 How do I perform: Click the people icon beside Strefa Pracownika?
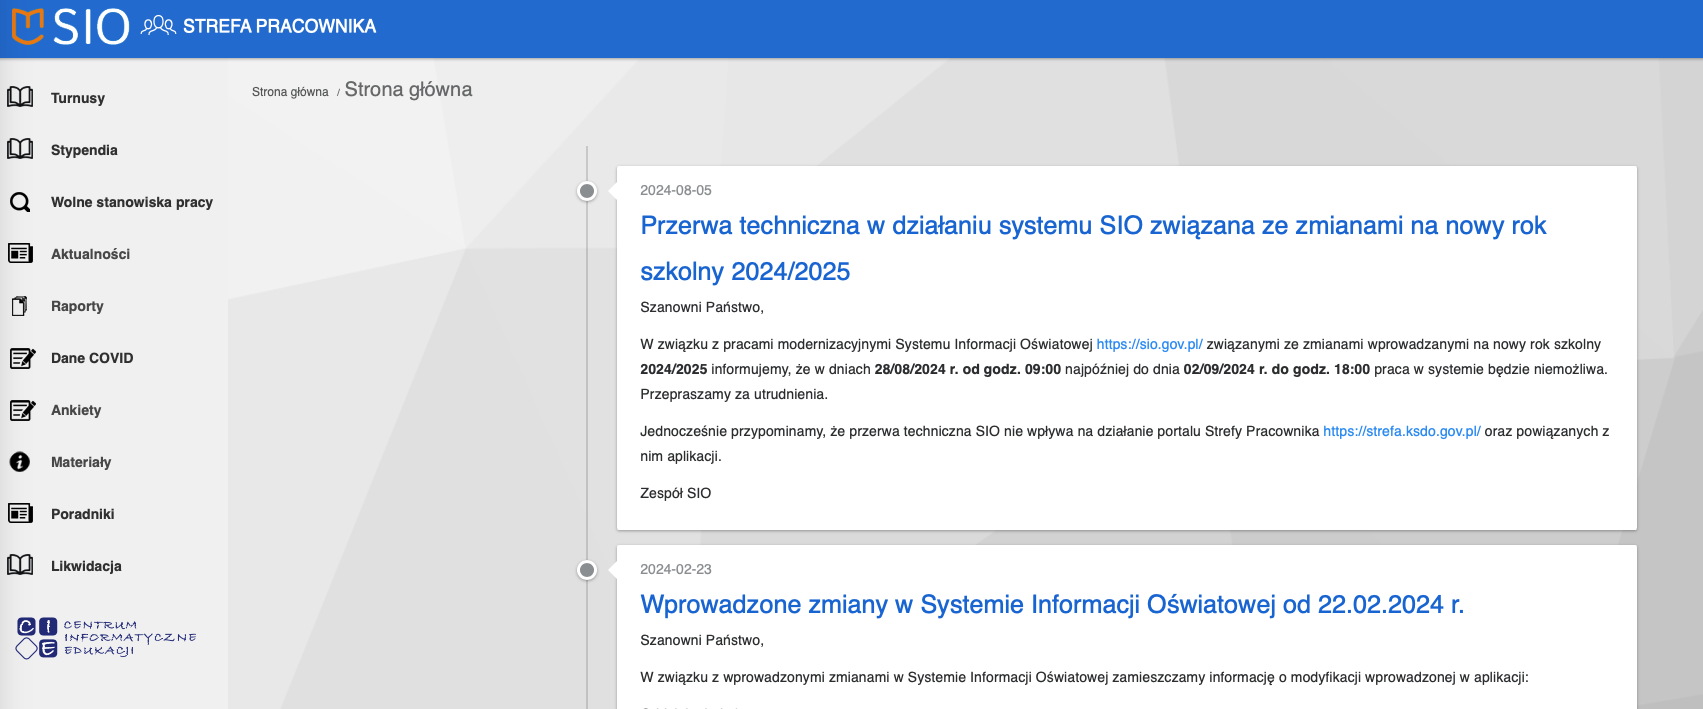point(158,26)
